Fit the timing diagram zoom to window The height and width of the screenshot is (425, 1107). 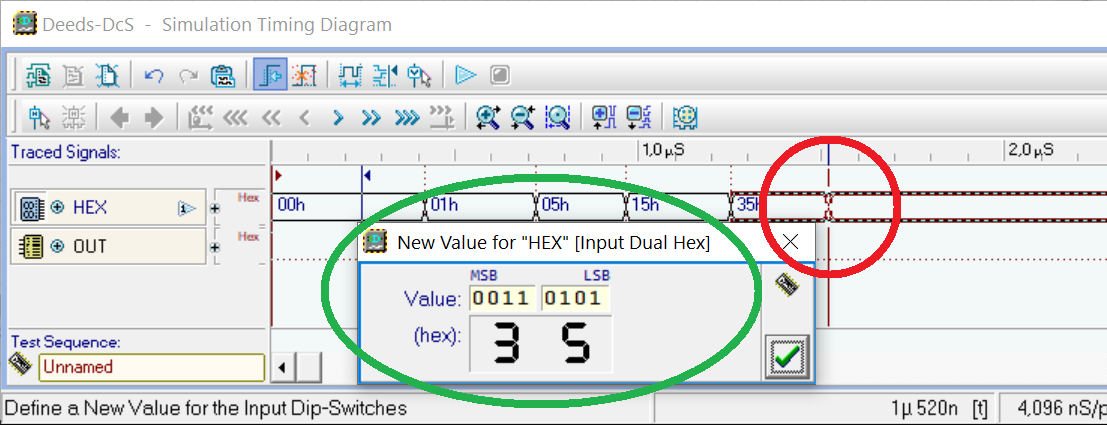557,117
